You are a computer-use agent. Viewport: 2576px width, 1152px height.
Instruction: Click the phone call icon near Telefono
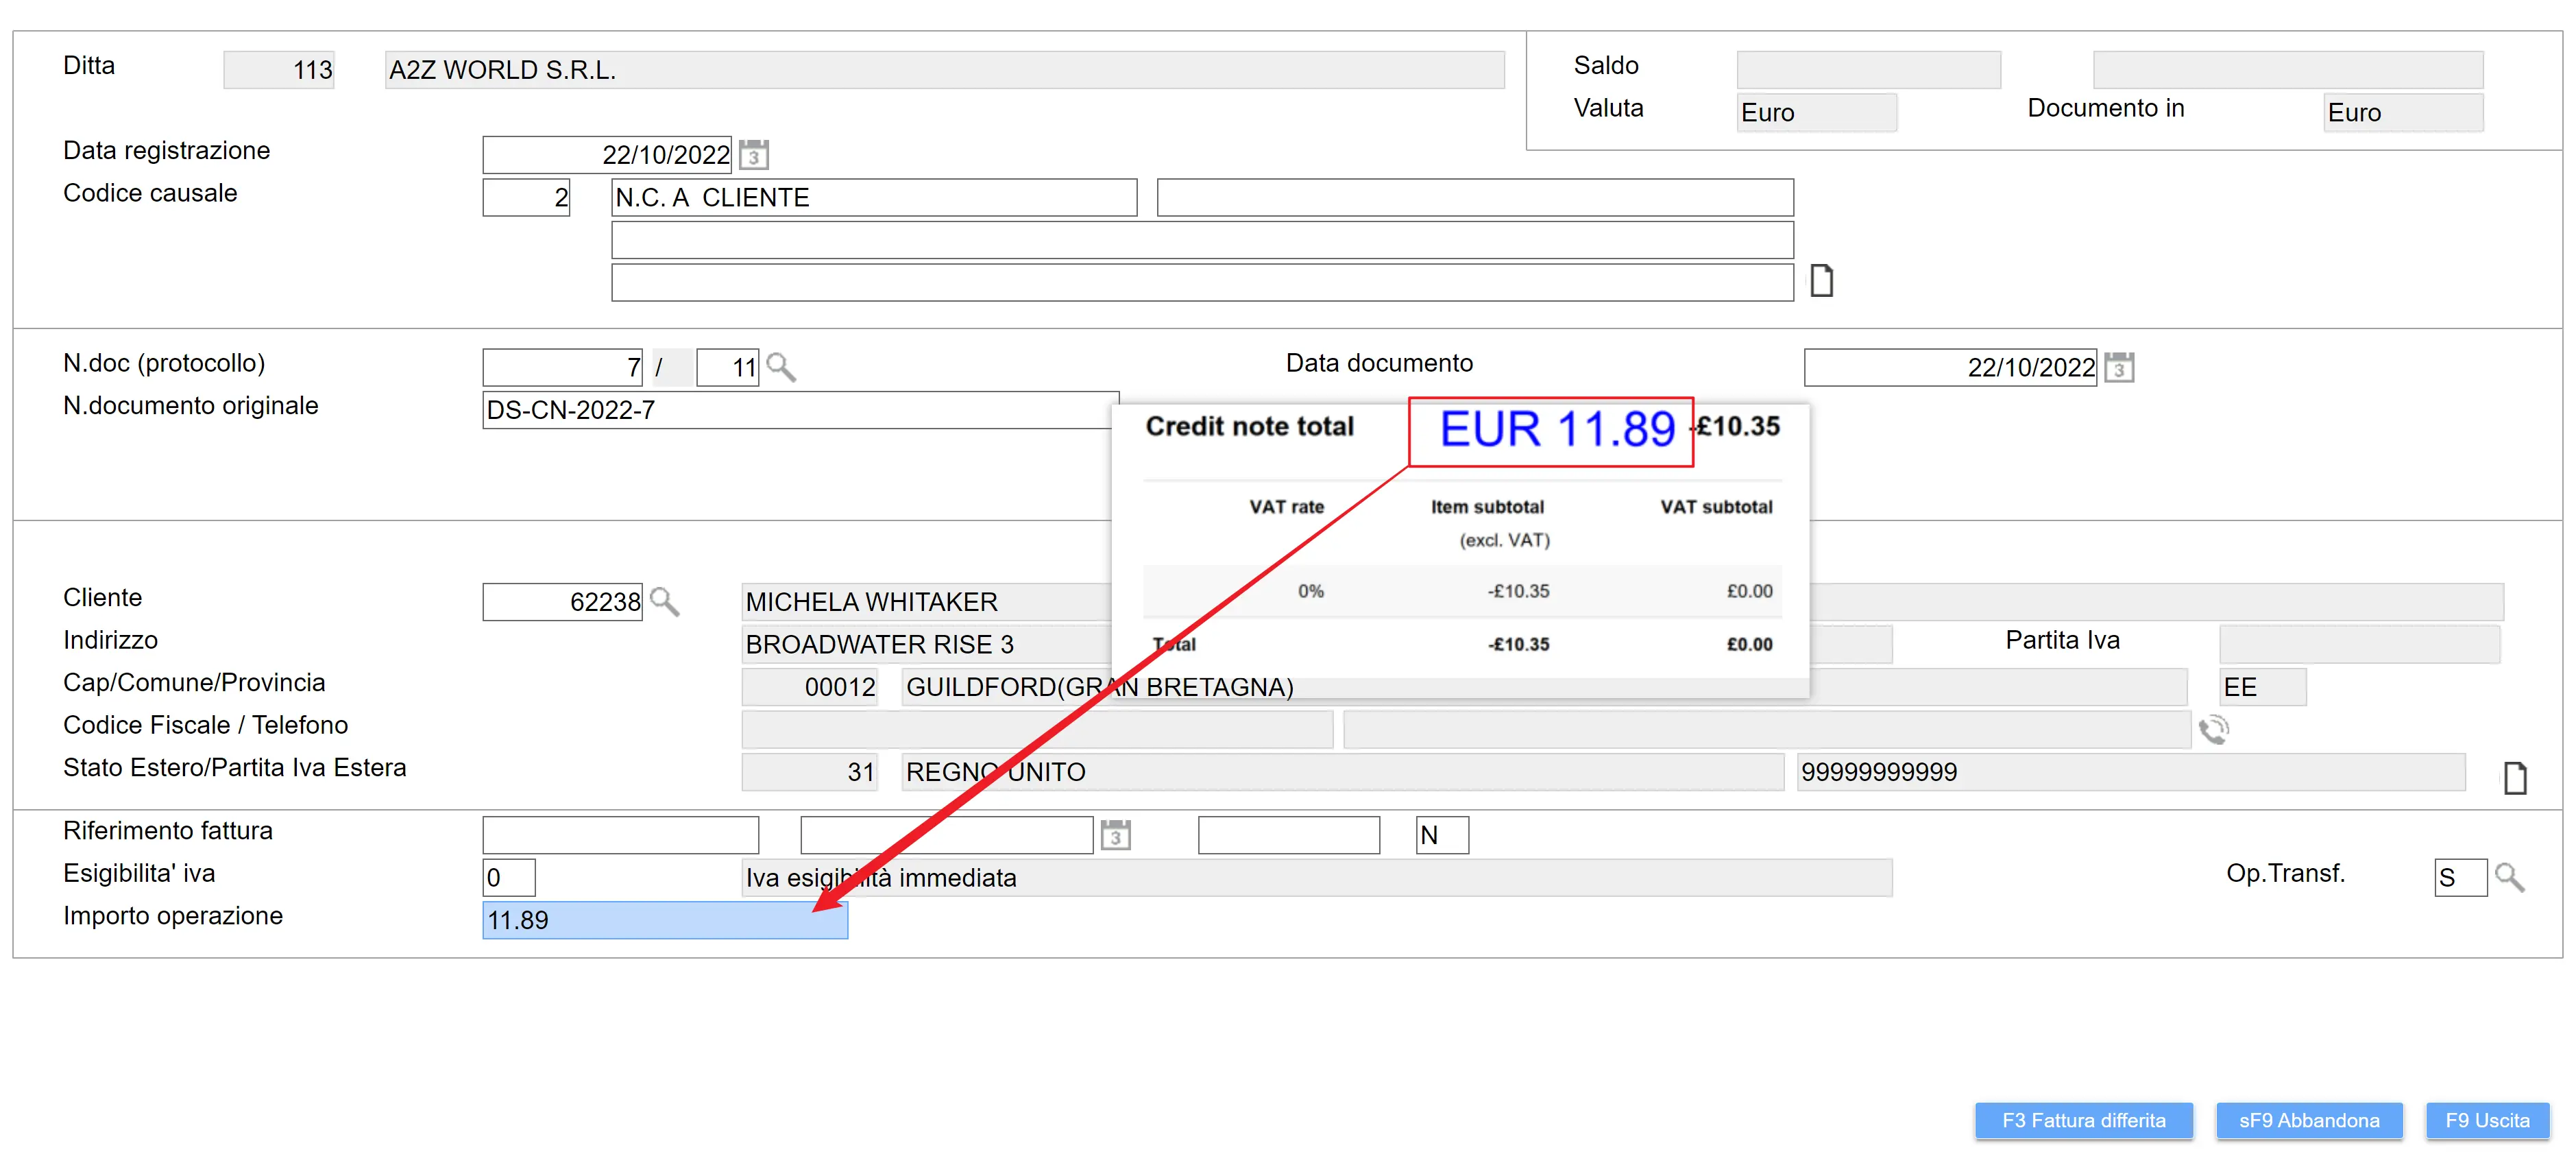tap(2213, 730)
